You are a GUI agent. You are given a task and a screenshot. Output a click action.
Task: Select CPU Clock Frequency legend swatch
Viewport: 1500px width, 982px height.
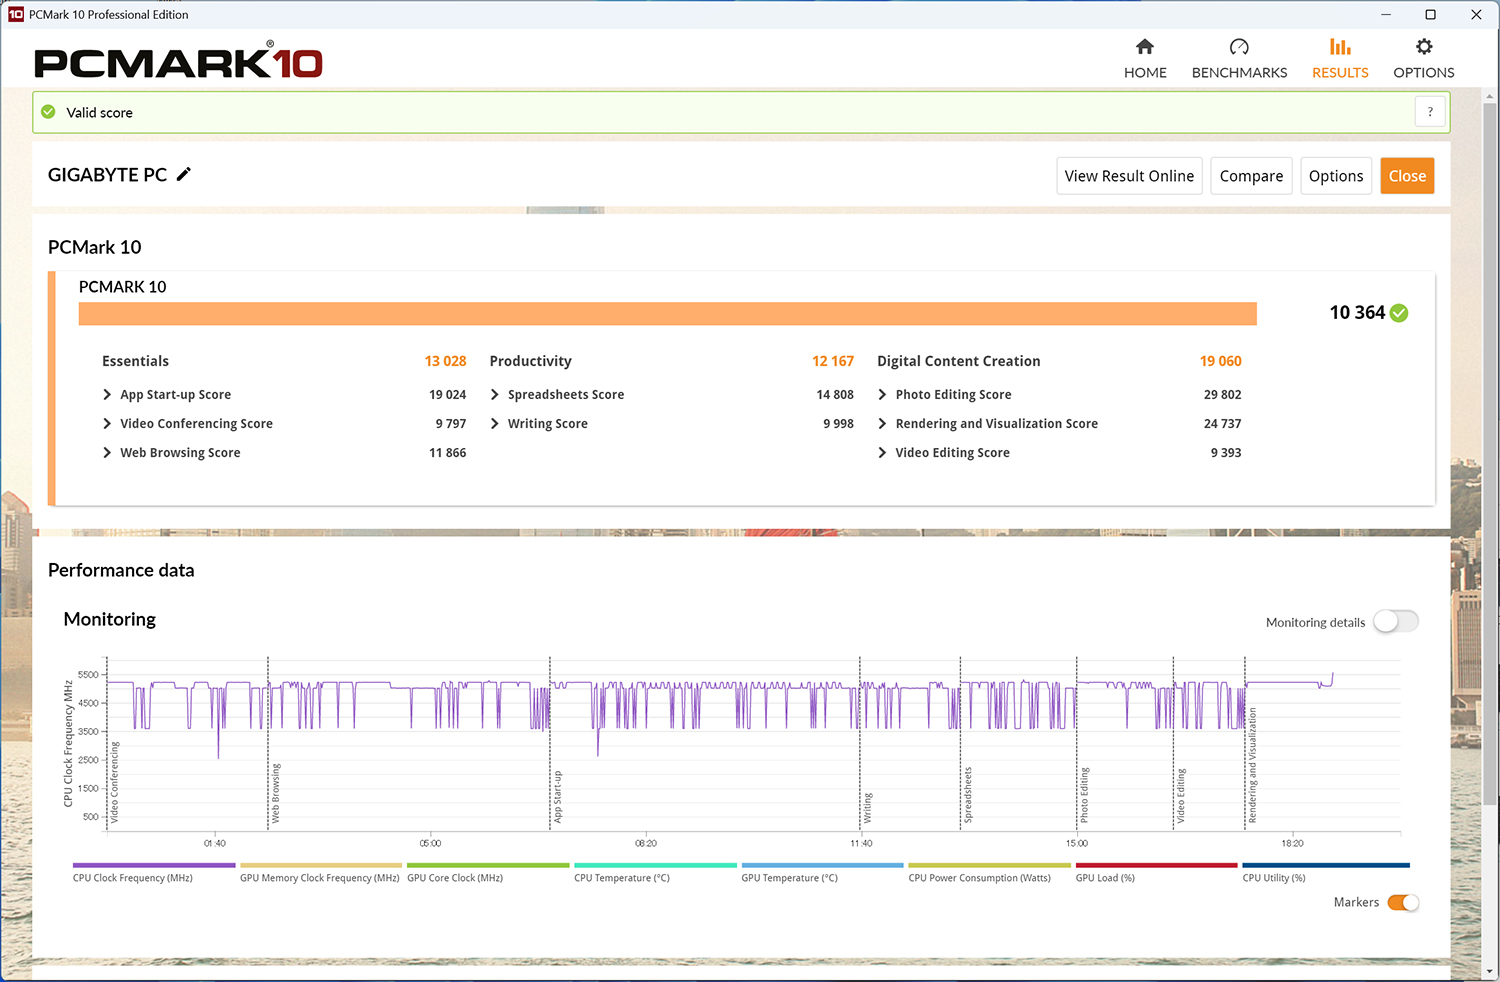click(x=154, y=866)
